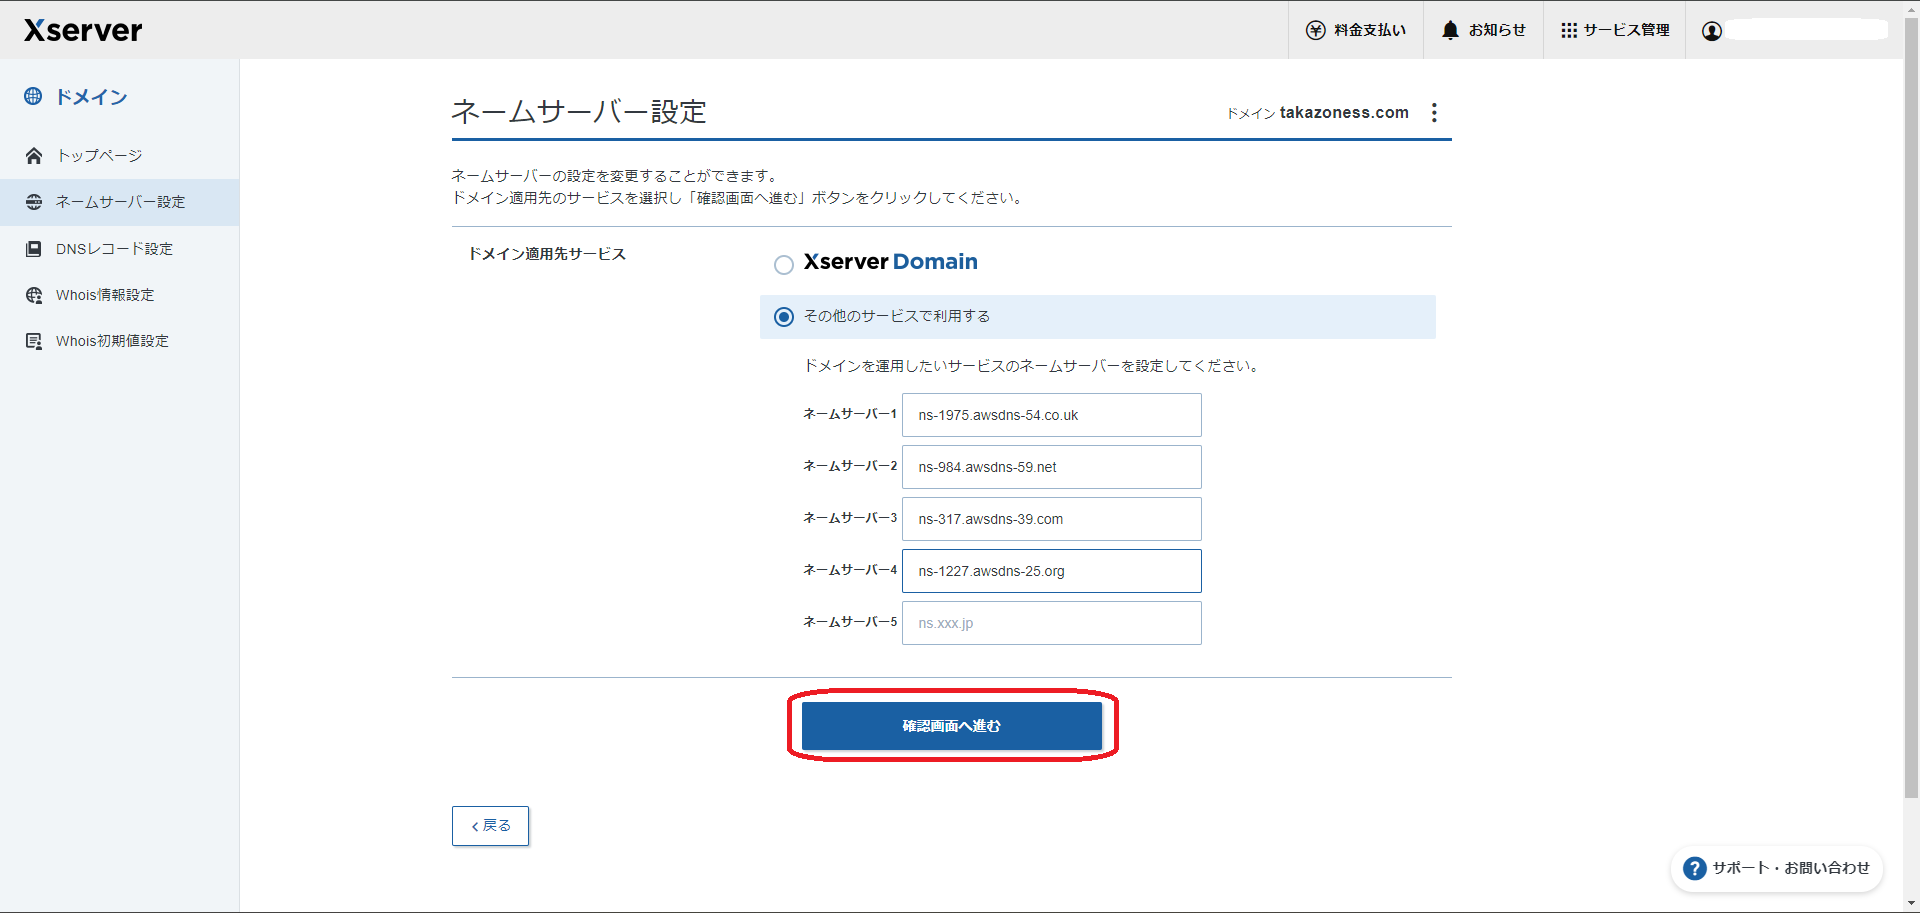Image resolution: width=1920 pixels, height=913 pixels.
Task: Open サービス管理 in top bar
Action: click(1615, 30)
